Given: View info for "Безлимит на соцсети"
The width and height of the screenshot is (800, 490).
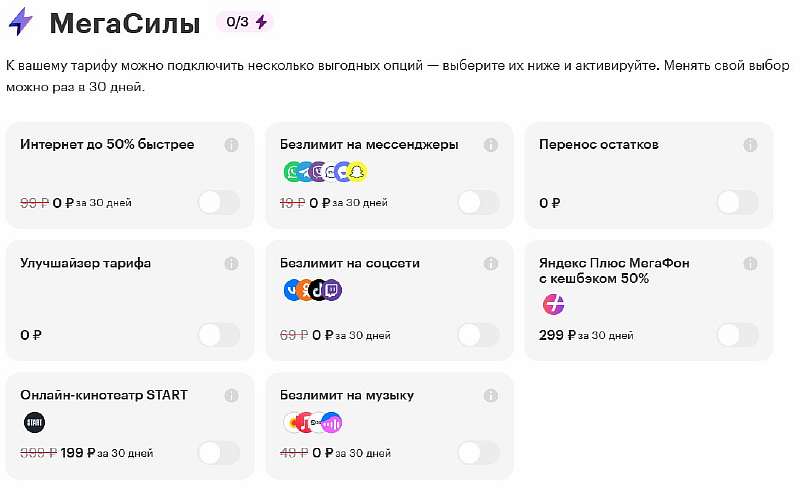Looking at the screenshot, I should [x=491, y=264].
